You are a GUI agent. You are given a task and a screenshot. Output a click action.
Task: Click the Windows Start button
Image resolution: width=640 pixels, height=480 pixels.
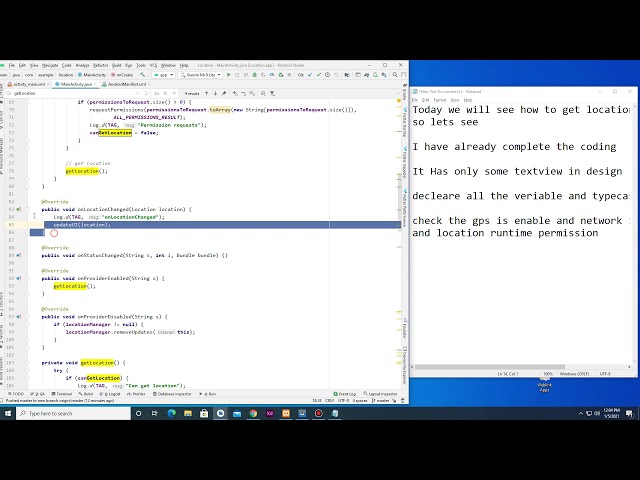click(8, 413)
